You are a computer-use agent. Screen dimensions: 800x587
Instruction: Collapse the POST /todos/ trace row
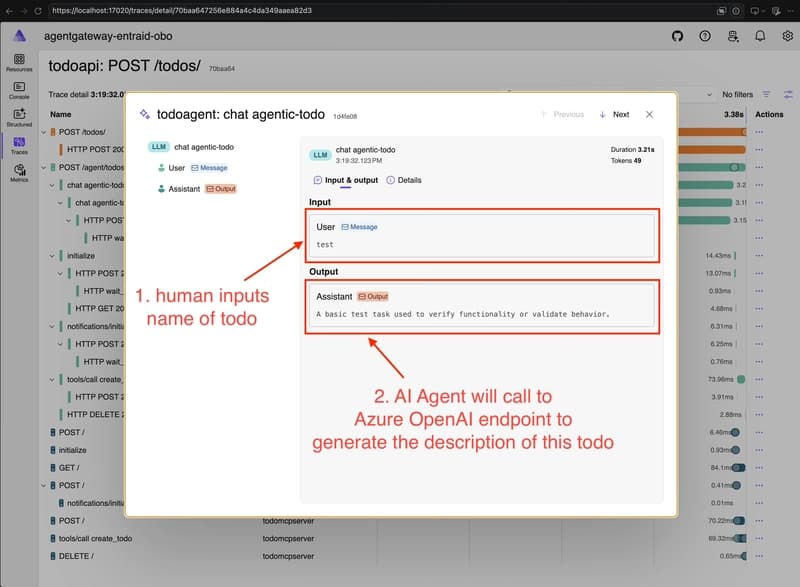pos(43,132)
